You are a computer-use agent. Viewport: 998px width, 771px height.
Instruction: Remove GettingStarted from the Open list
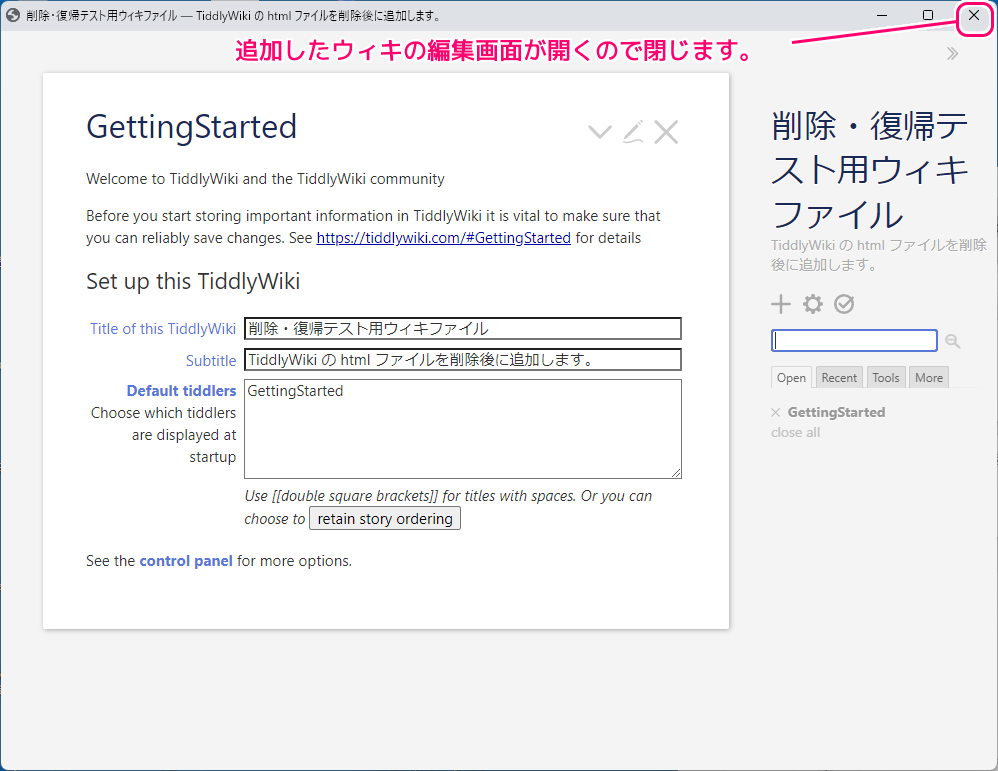[x=776, y=412]
